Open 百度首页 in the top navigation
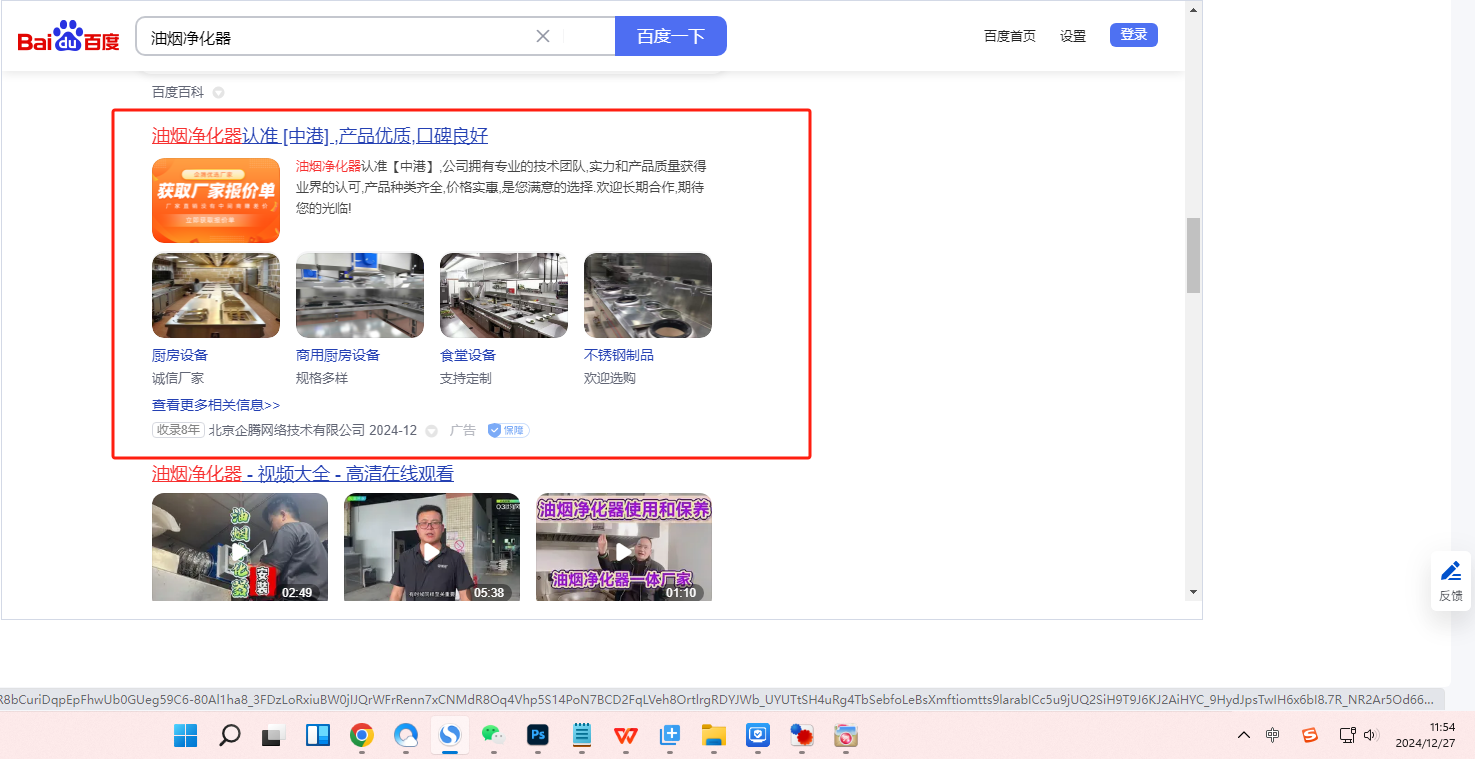Image resolution: width=1475 pixels, height=759 pixels. tap(1009, 36)
